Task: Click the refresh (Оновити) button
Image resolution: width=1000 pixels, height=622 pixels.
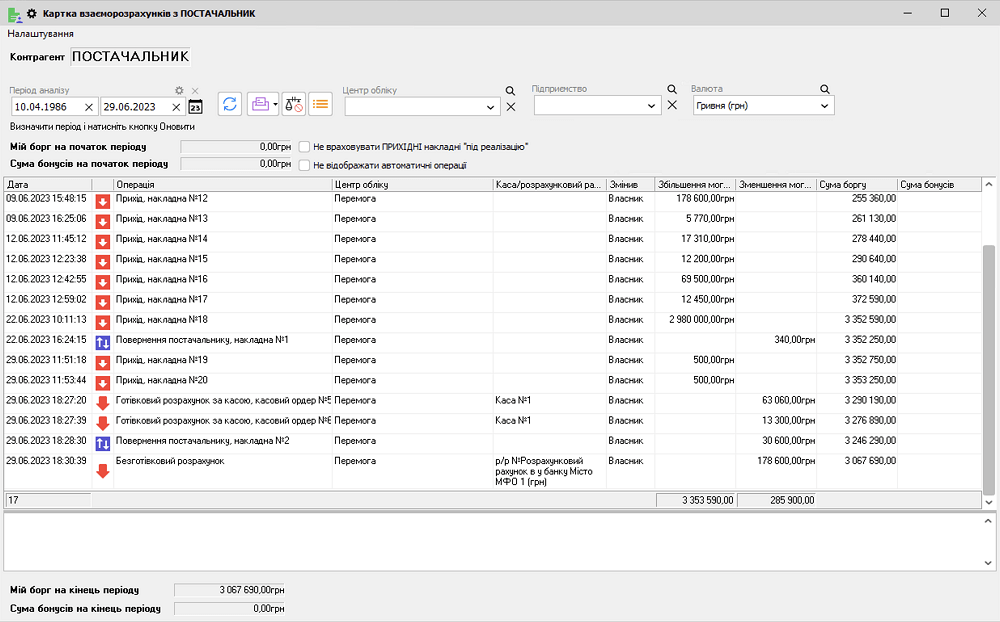Action: point(230,104)
